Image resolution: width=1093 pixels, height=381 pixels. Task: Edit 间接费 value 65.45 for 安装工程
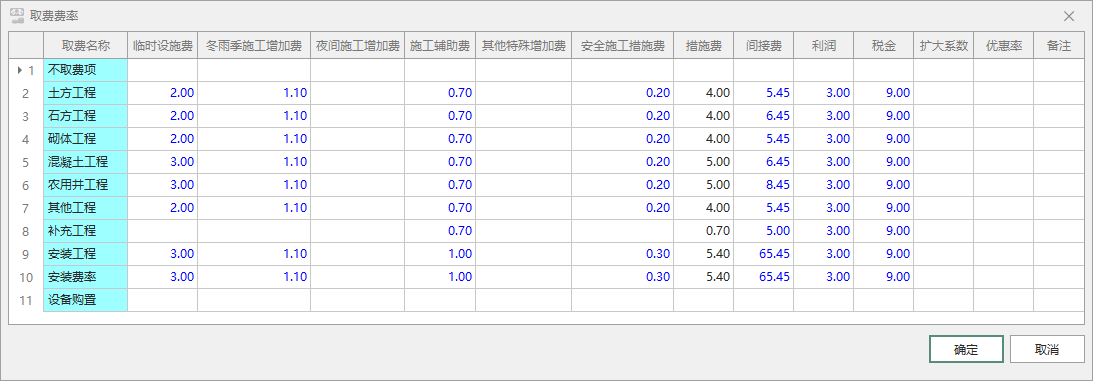pos(763,254)
